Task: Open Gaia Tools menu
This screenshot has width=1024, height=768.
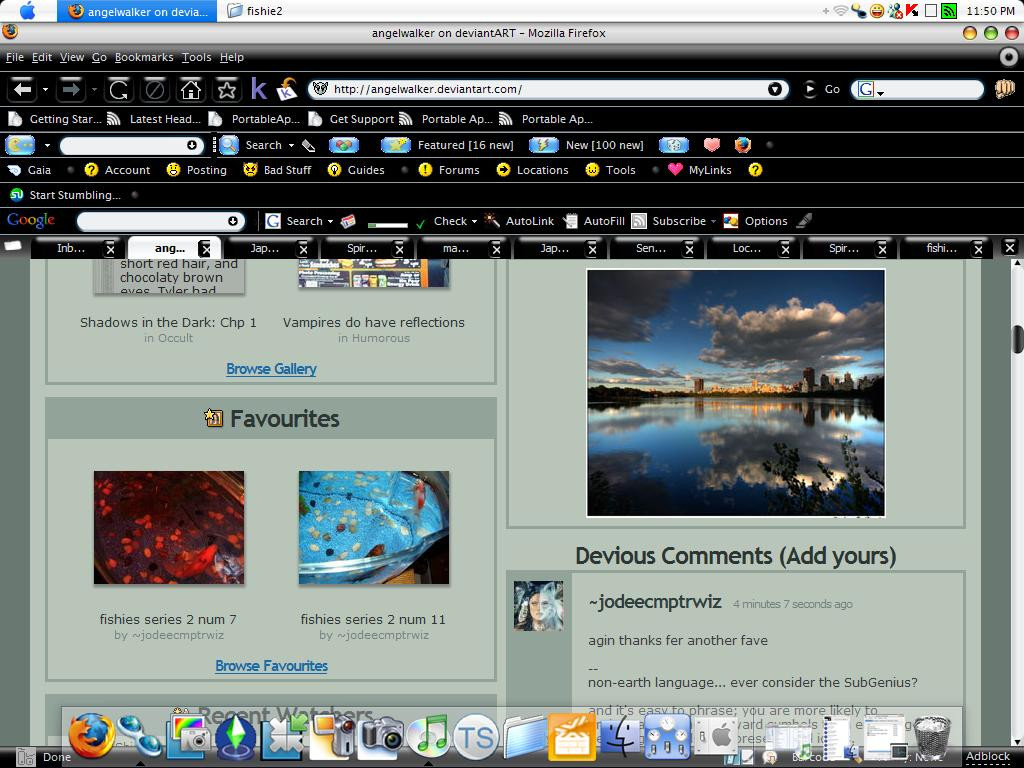Action: 610,170
